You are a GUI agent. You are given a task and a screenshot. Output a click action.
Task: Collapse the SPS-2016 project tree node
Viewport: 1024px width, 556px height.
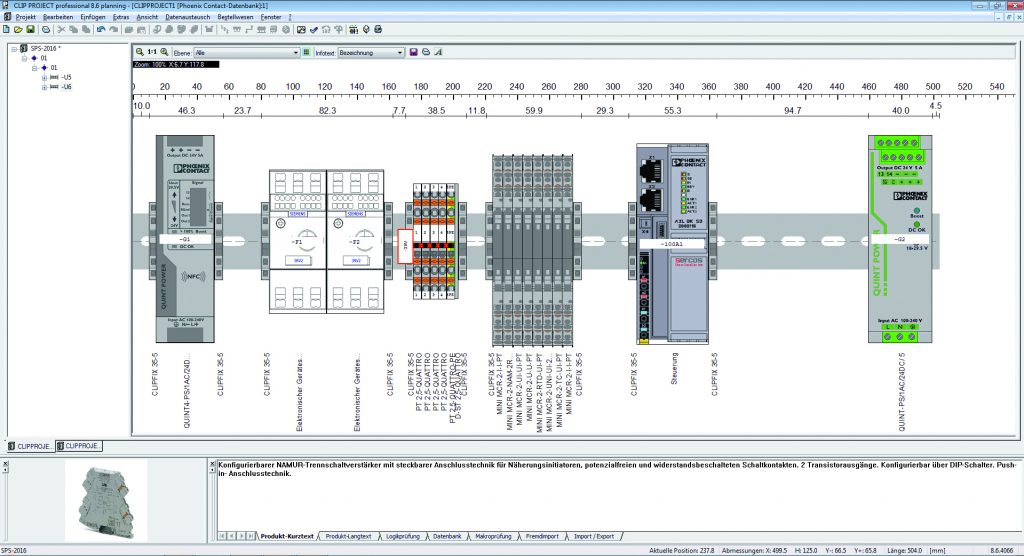pyautogui.click(x=13, y=48)
